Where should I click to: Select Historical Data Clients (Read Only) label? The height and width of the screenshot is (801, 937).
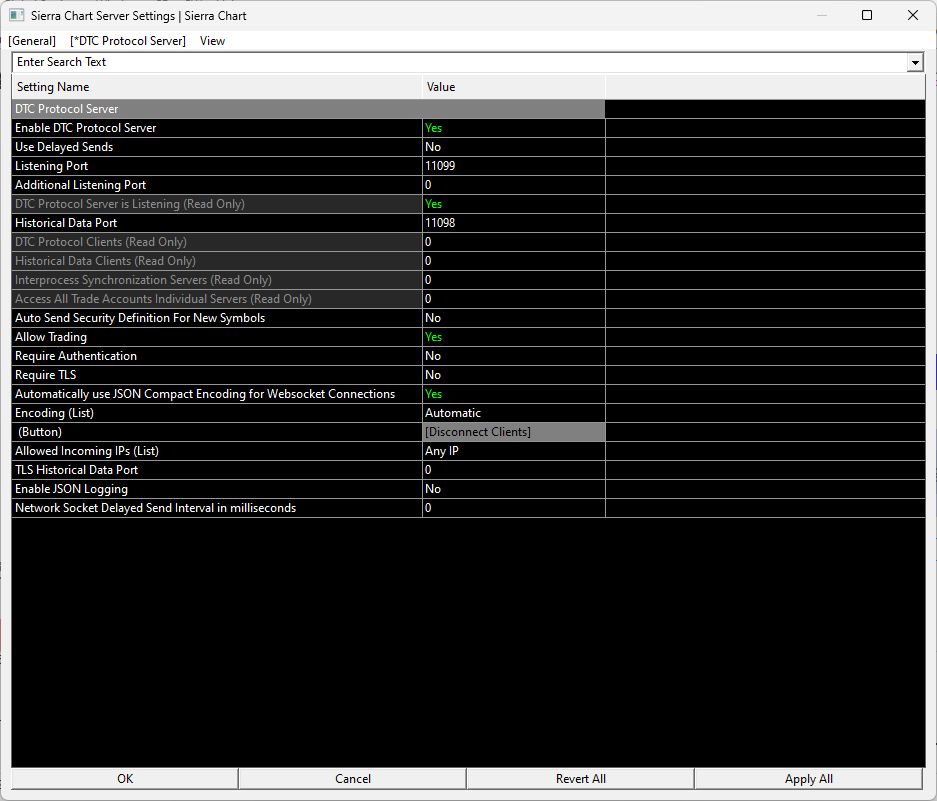pyautogui.click(x=217, y=261)
